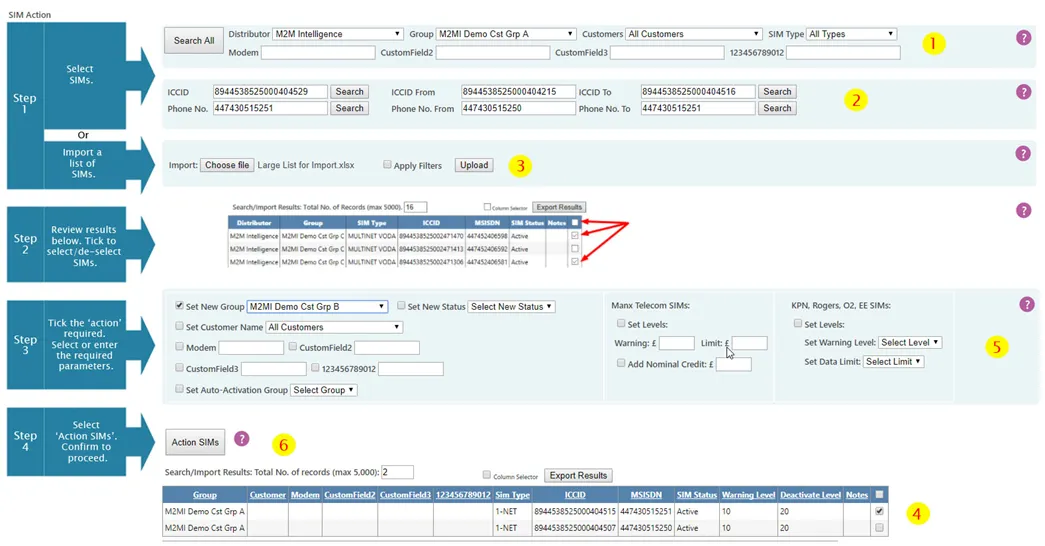The width and height of the screenshot is (1045, 546).
Task: Sort bottom table by Deactivate Level column
Action: pyautogui.click(x=810, y=495)
